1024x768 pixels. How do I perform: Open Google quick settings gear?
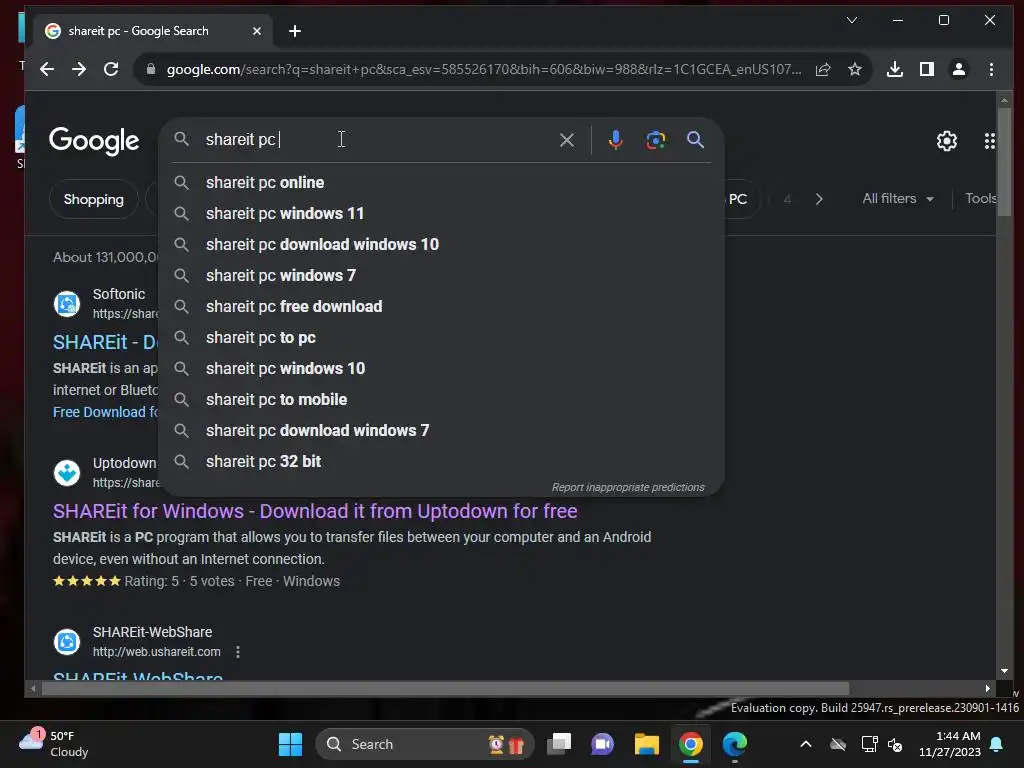pyautogui.click(x=947, y=140)
